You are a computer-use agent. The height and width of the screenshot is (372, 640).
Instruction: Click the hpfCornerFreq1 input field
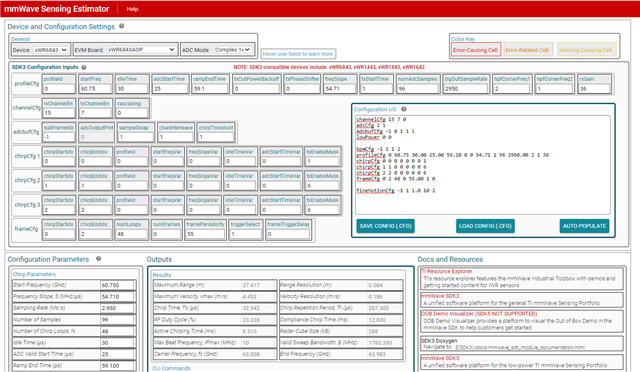512,89
